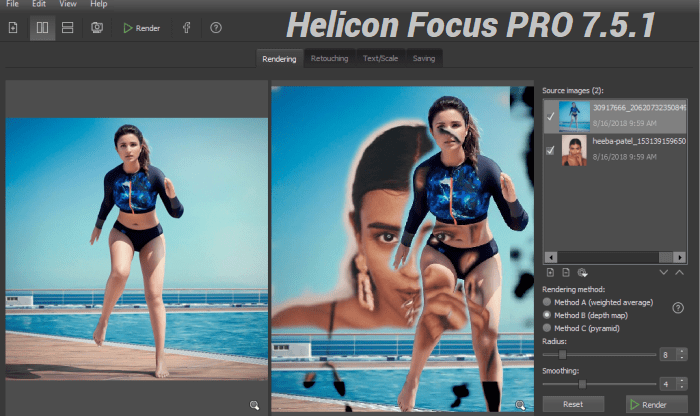The width and height of the screenshot is (700, 416).
Task: Click the heeba-patel_15313915965 file name
Action: pyautogui.click(x=639, y=141)
